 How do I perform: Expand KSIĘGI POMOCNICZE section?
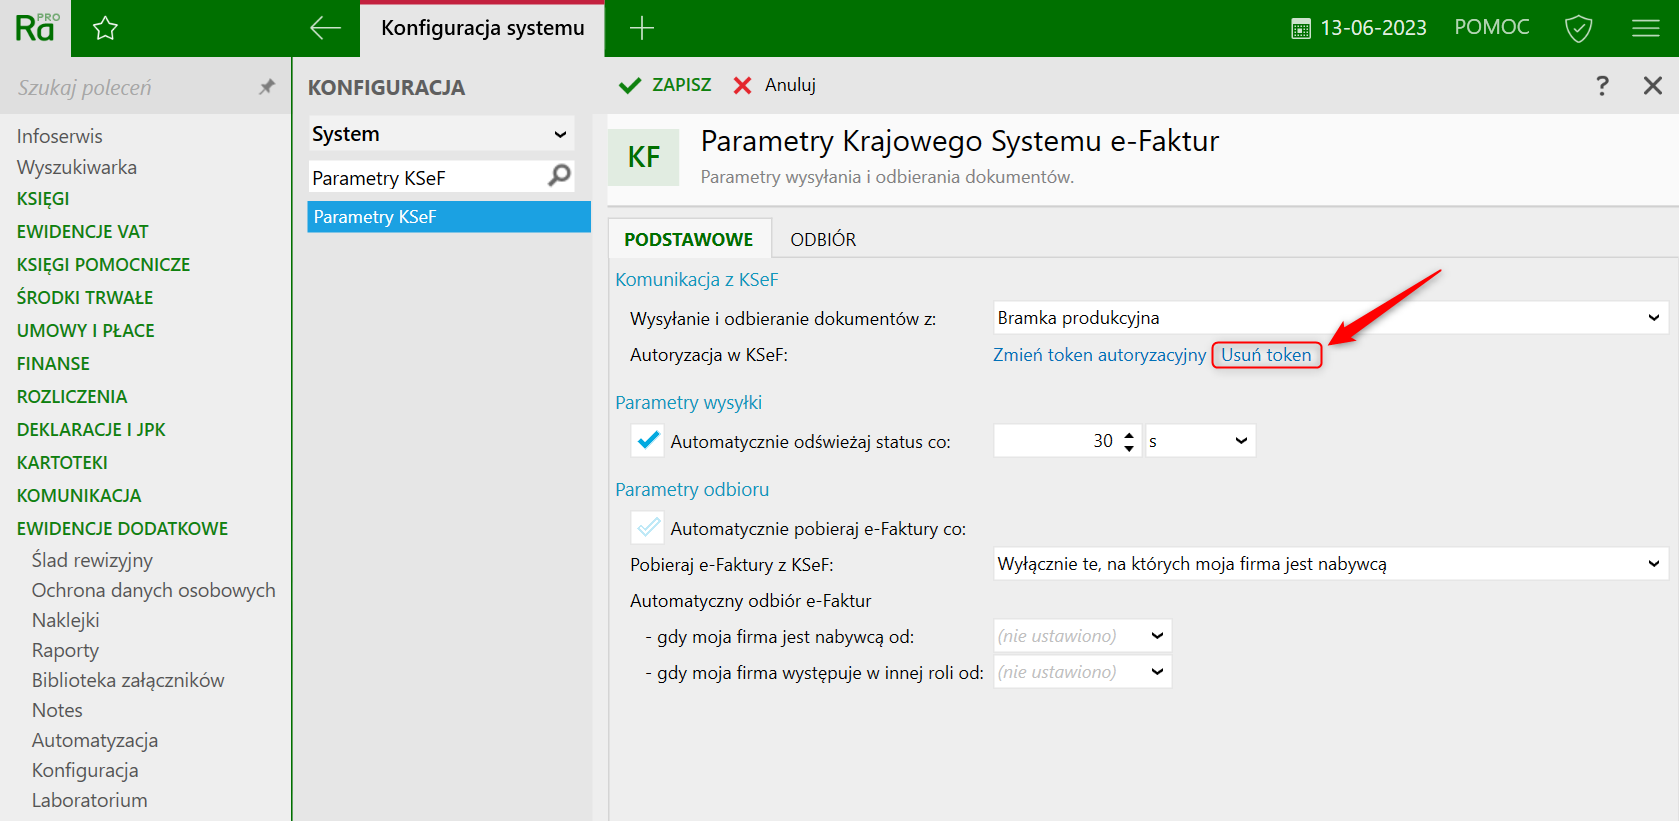103,265
